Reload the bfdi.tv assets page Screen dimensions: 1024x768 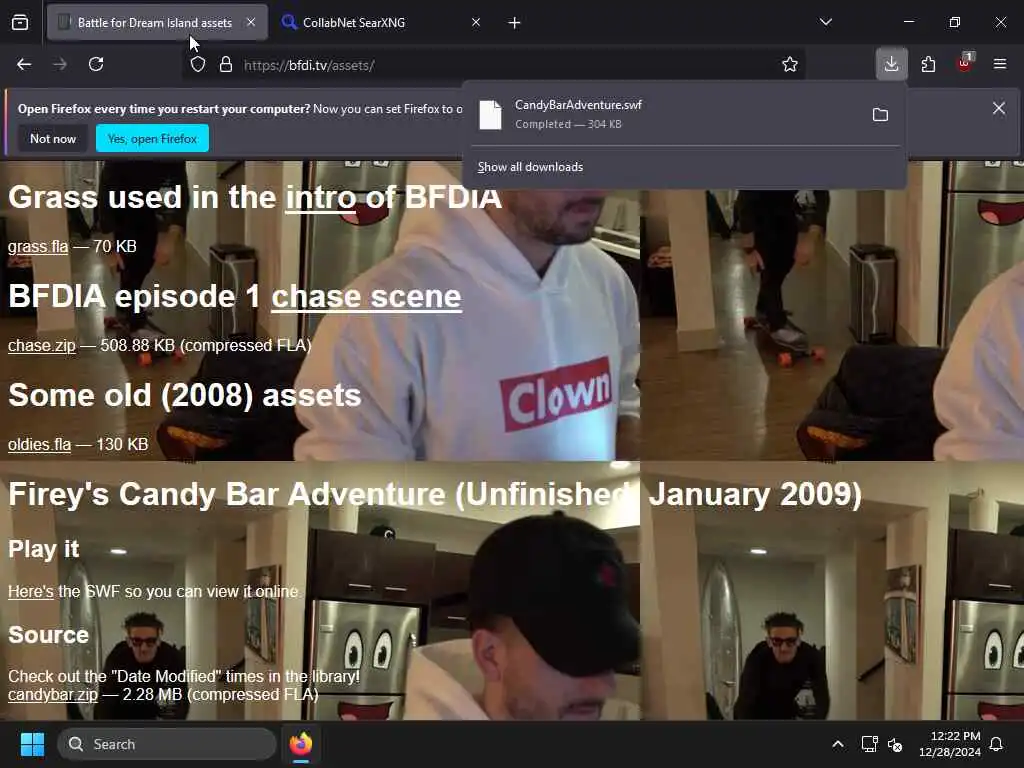pos(96,64)
